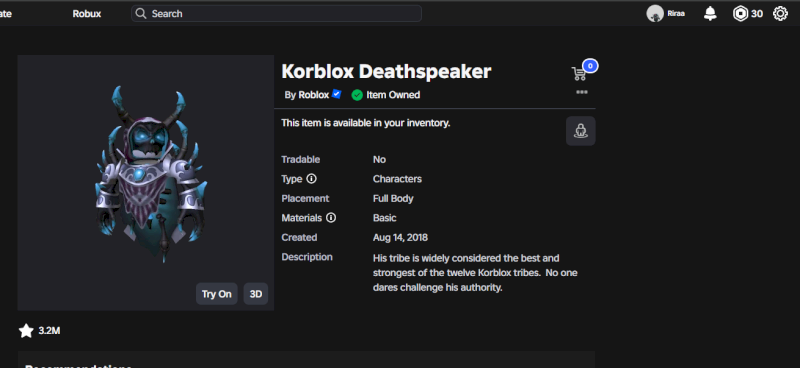
Task: Click the cart badge showing 0
Action: [x=590, y=66]
